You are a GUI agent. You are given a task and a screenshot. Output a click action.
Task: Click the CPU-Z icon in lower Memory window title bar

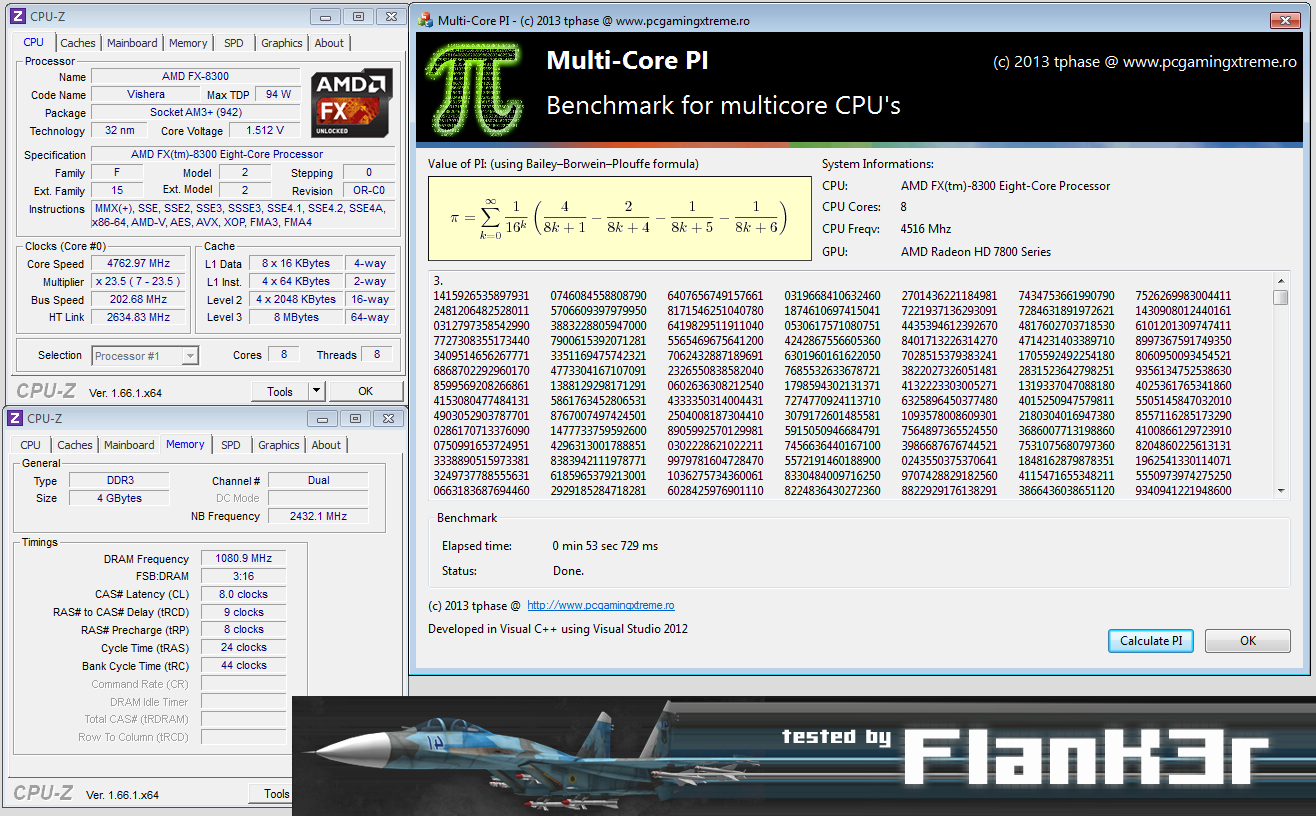[x=16, y=418]
